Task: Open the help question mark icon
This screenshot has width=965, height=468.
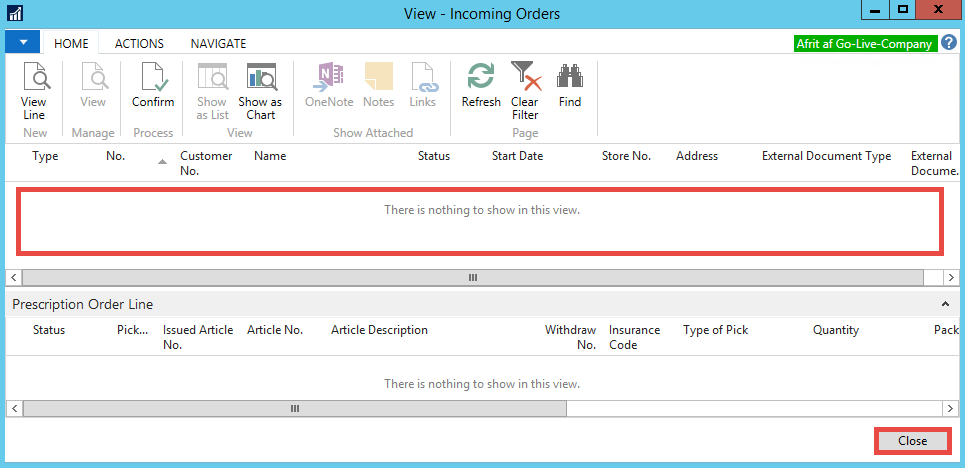Action: point(947,44)
